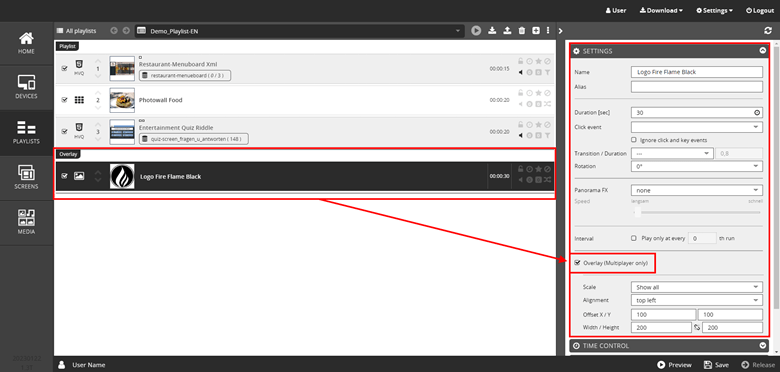Open the Settings menu in top bar
Viewport: 780px width, 372px height.
pyautogui.click(x=714, y=10)
